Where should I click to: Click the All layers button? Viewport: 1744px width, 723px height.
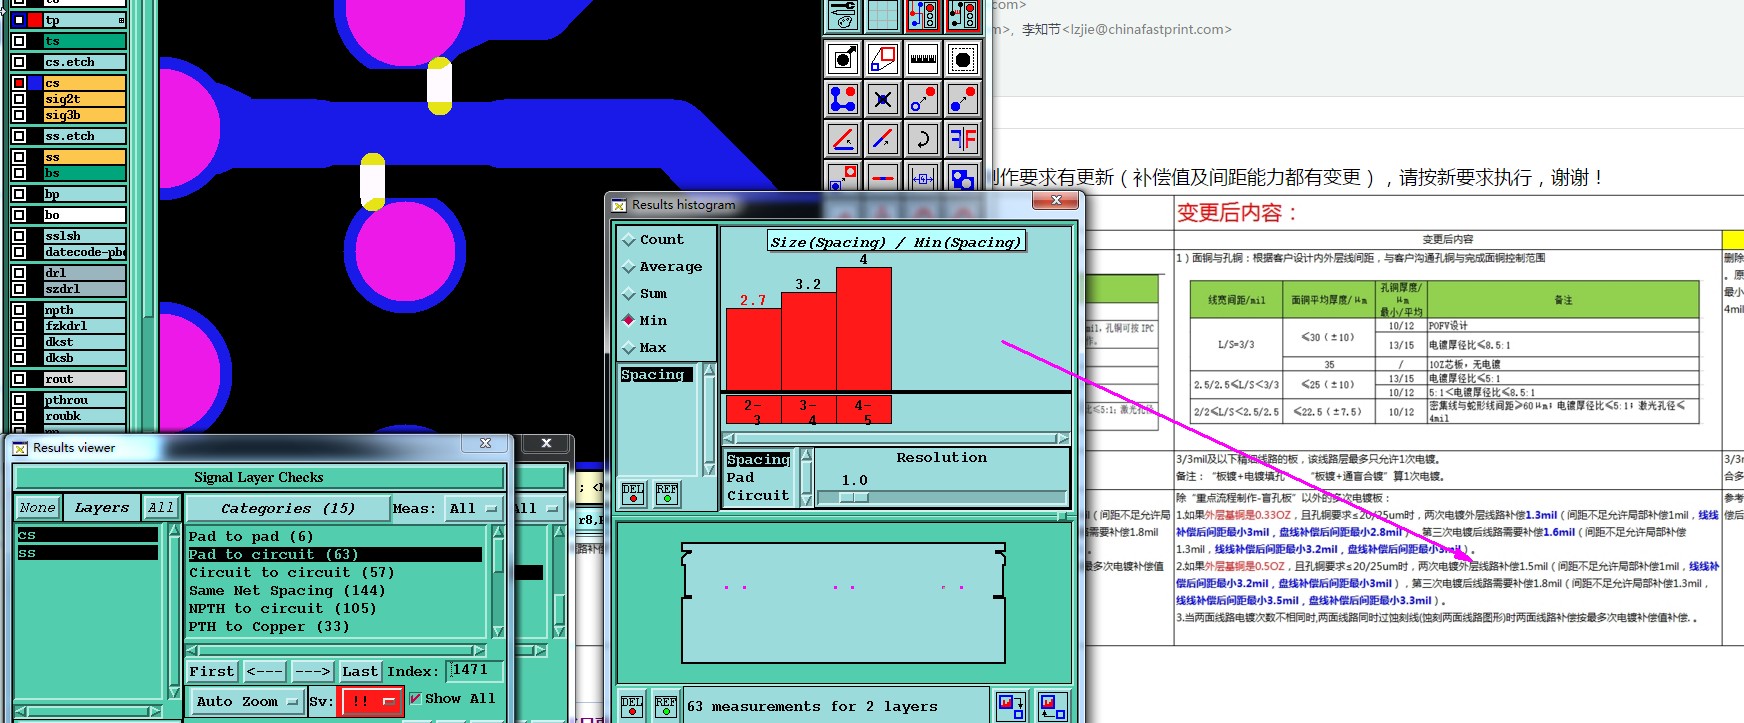click(161, 508)
